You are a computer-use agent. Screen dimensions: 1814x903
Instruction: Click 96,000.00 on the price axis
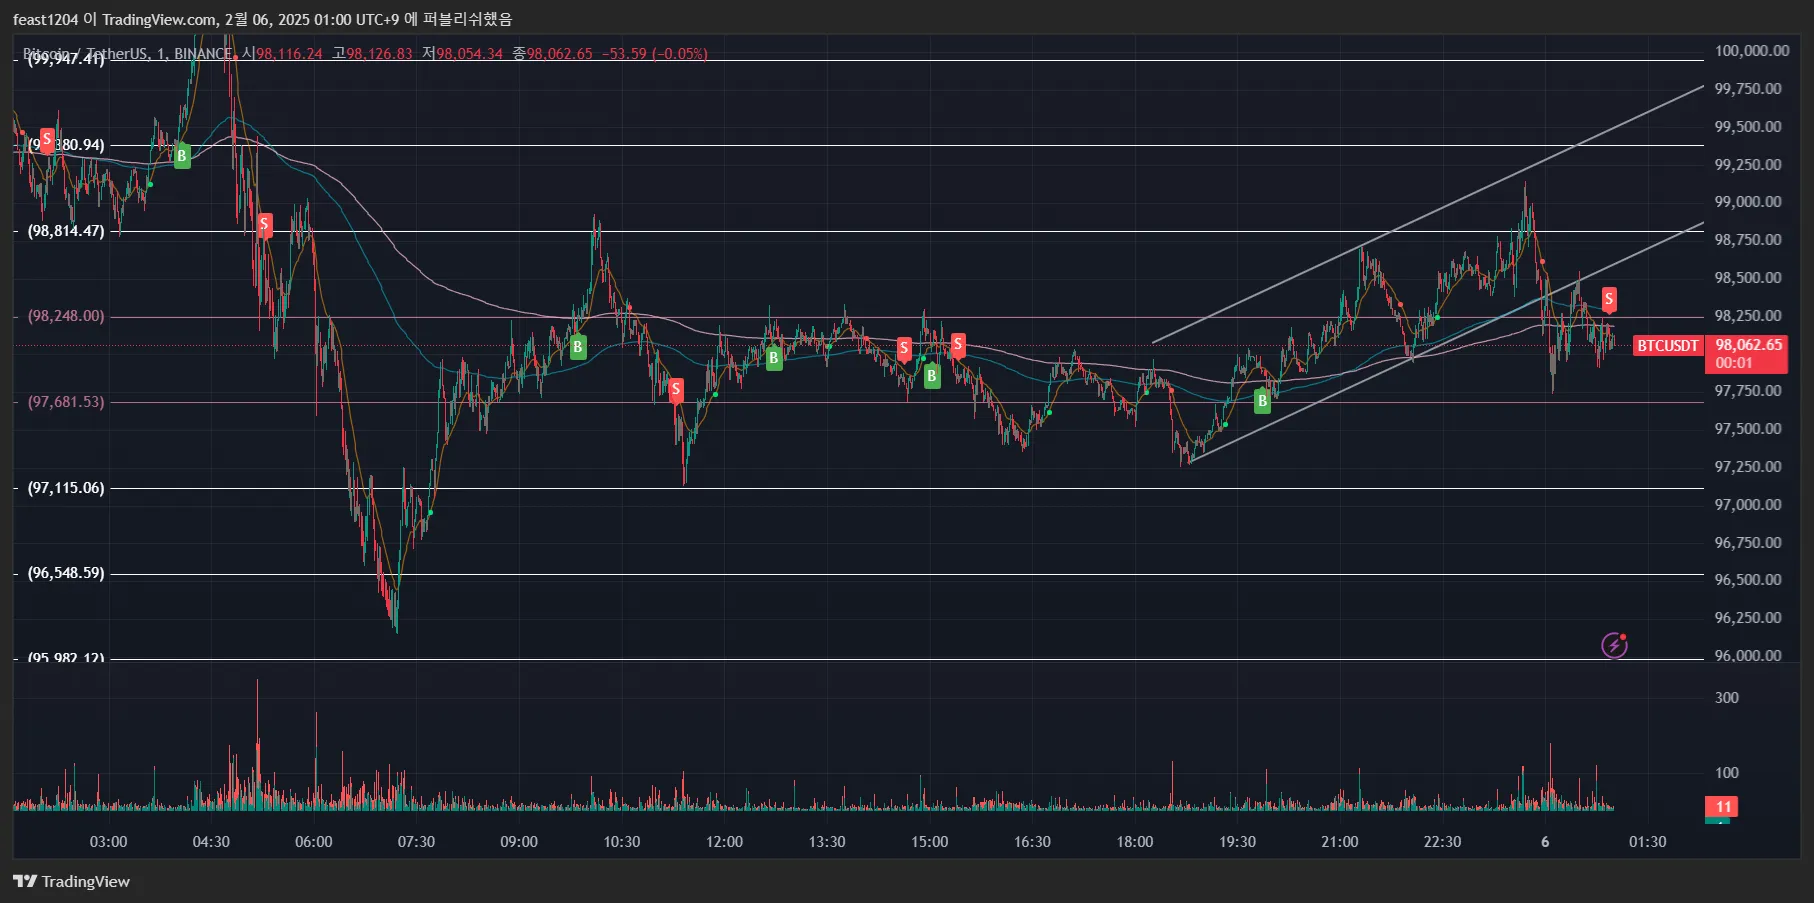click(1748, 655)
